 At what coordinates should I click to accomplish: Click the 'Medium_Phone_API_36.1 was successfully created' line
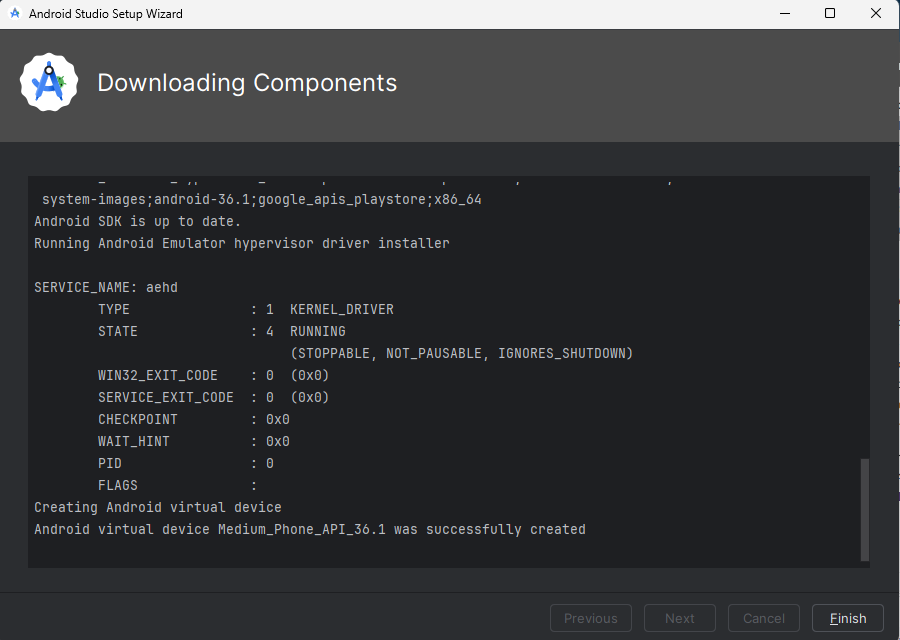(x=309, y=529)
